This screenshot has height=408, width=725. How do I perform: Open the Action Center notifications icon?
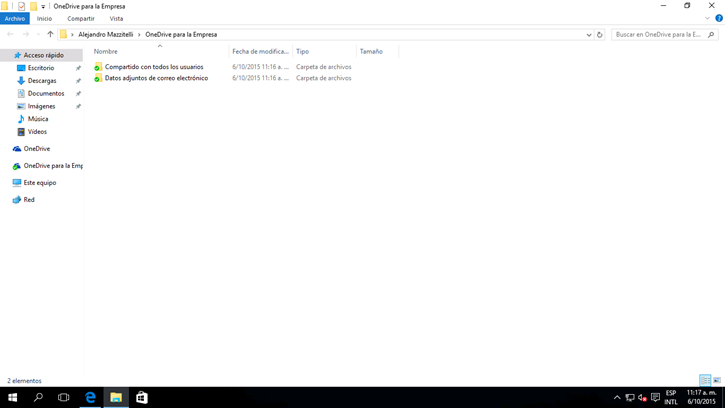(x=655, y=397)
